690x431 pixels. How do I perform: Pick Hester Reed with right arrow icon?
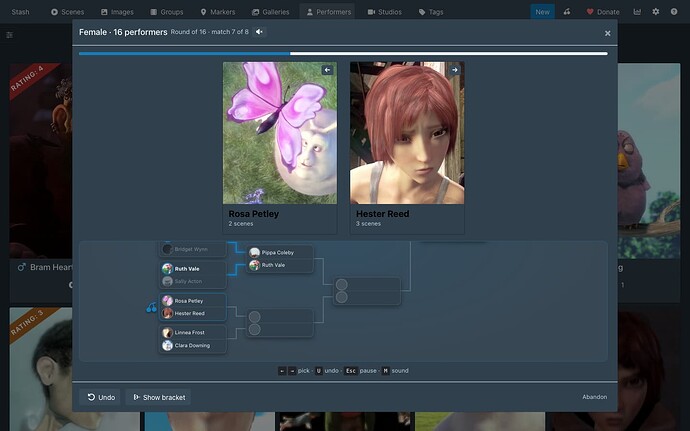coord(455,70)
